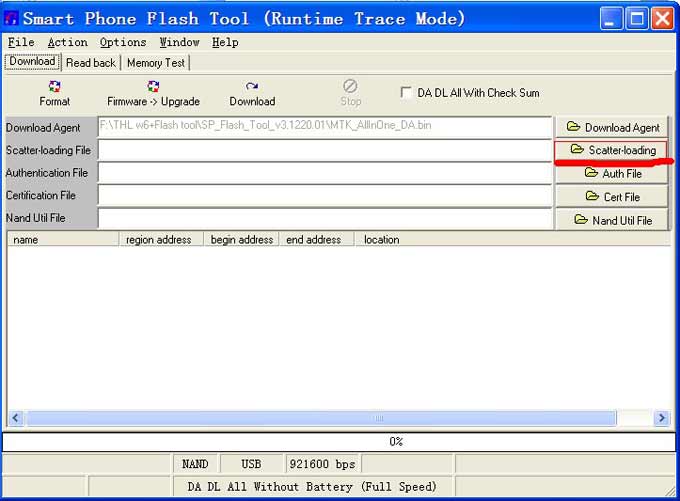Switch to the Download tab
680x501 pixels.
pyautogui.click(x=33, y=62)
